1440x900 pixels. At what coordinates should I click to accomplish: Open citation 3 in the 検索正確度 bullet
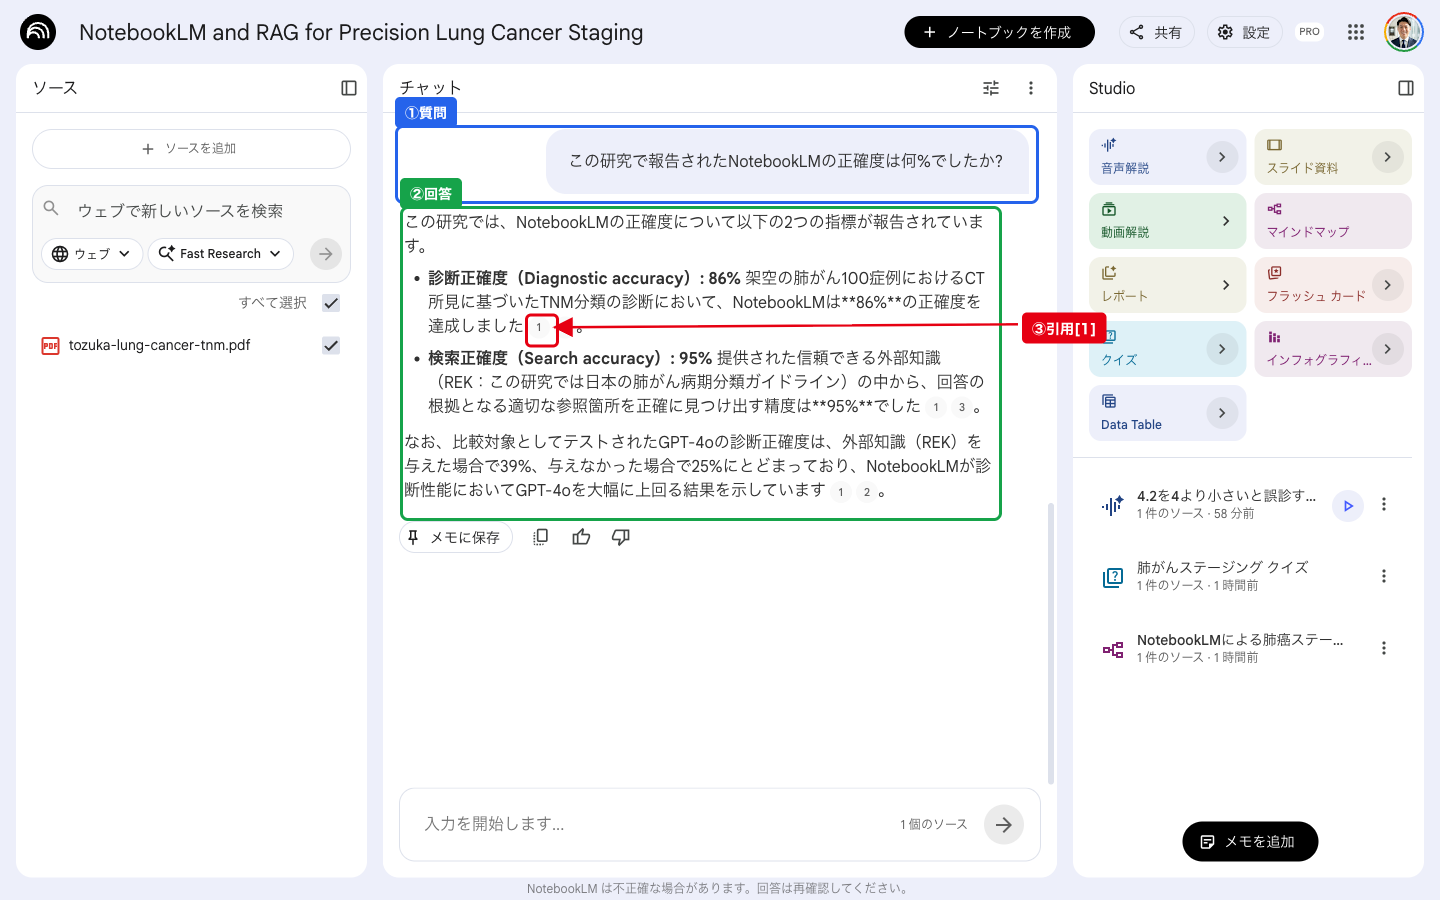coord(961,407)
